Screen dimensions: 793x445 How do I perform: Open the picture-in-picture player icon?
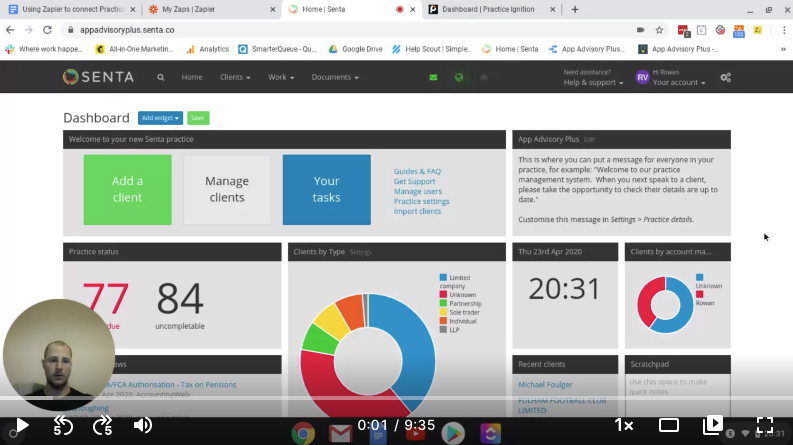(713, 425)
